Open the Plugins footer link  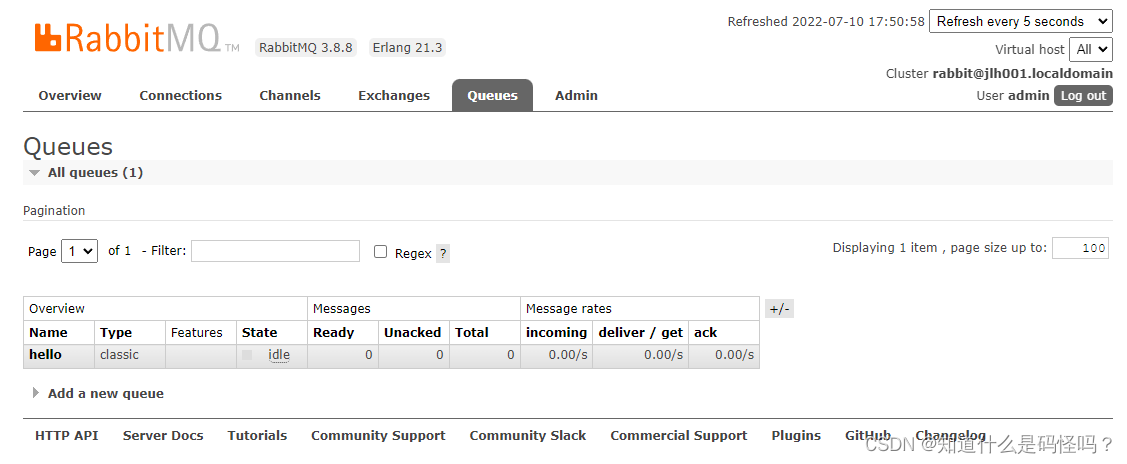pos(796,435)
